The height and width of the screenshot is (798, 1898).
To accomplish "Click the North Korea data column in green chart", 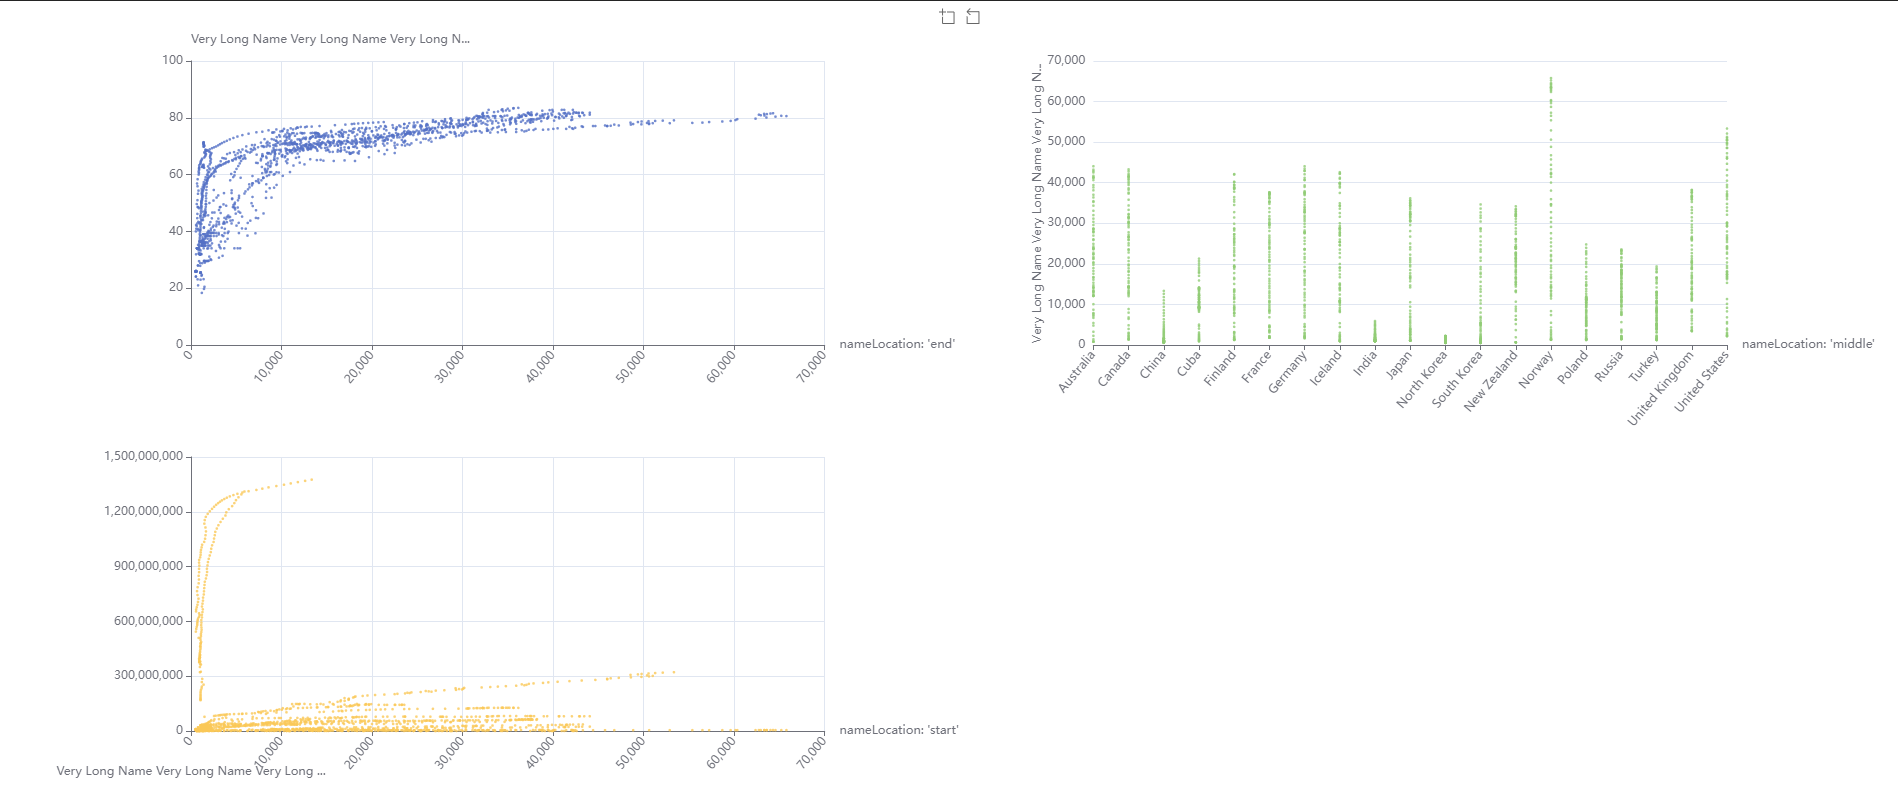I will pyautogui.click(x=1445, y=340).
